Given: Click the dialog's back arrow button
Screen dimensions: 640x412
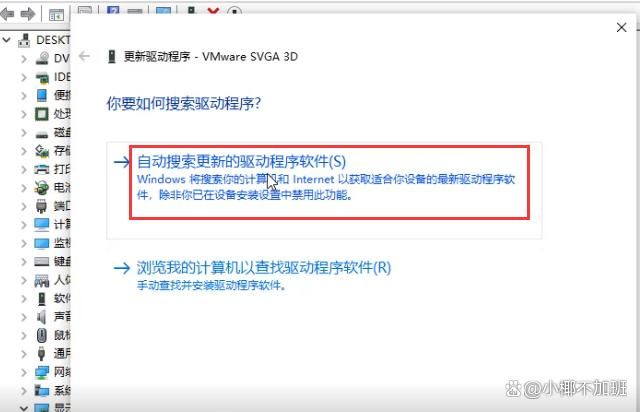Looking at the screenshot, I should (84, 56).
